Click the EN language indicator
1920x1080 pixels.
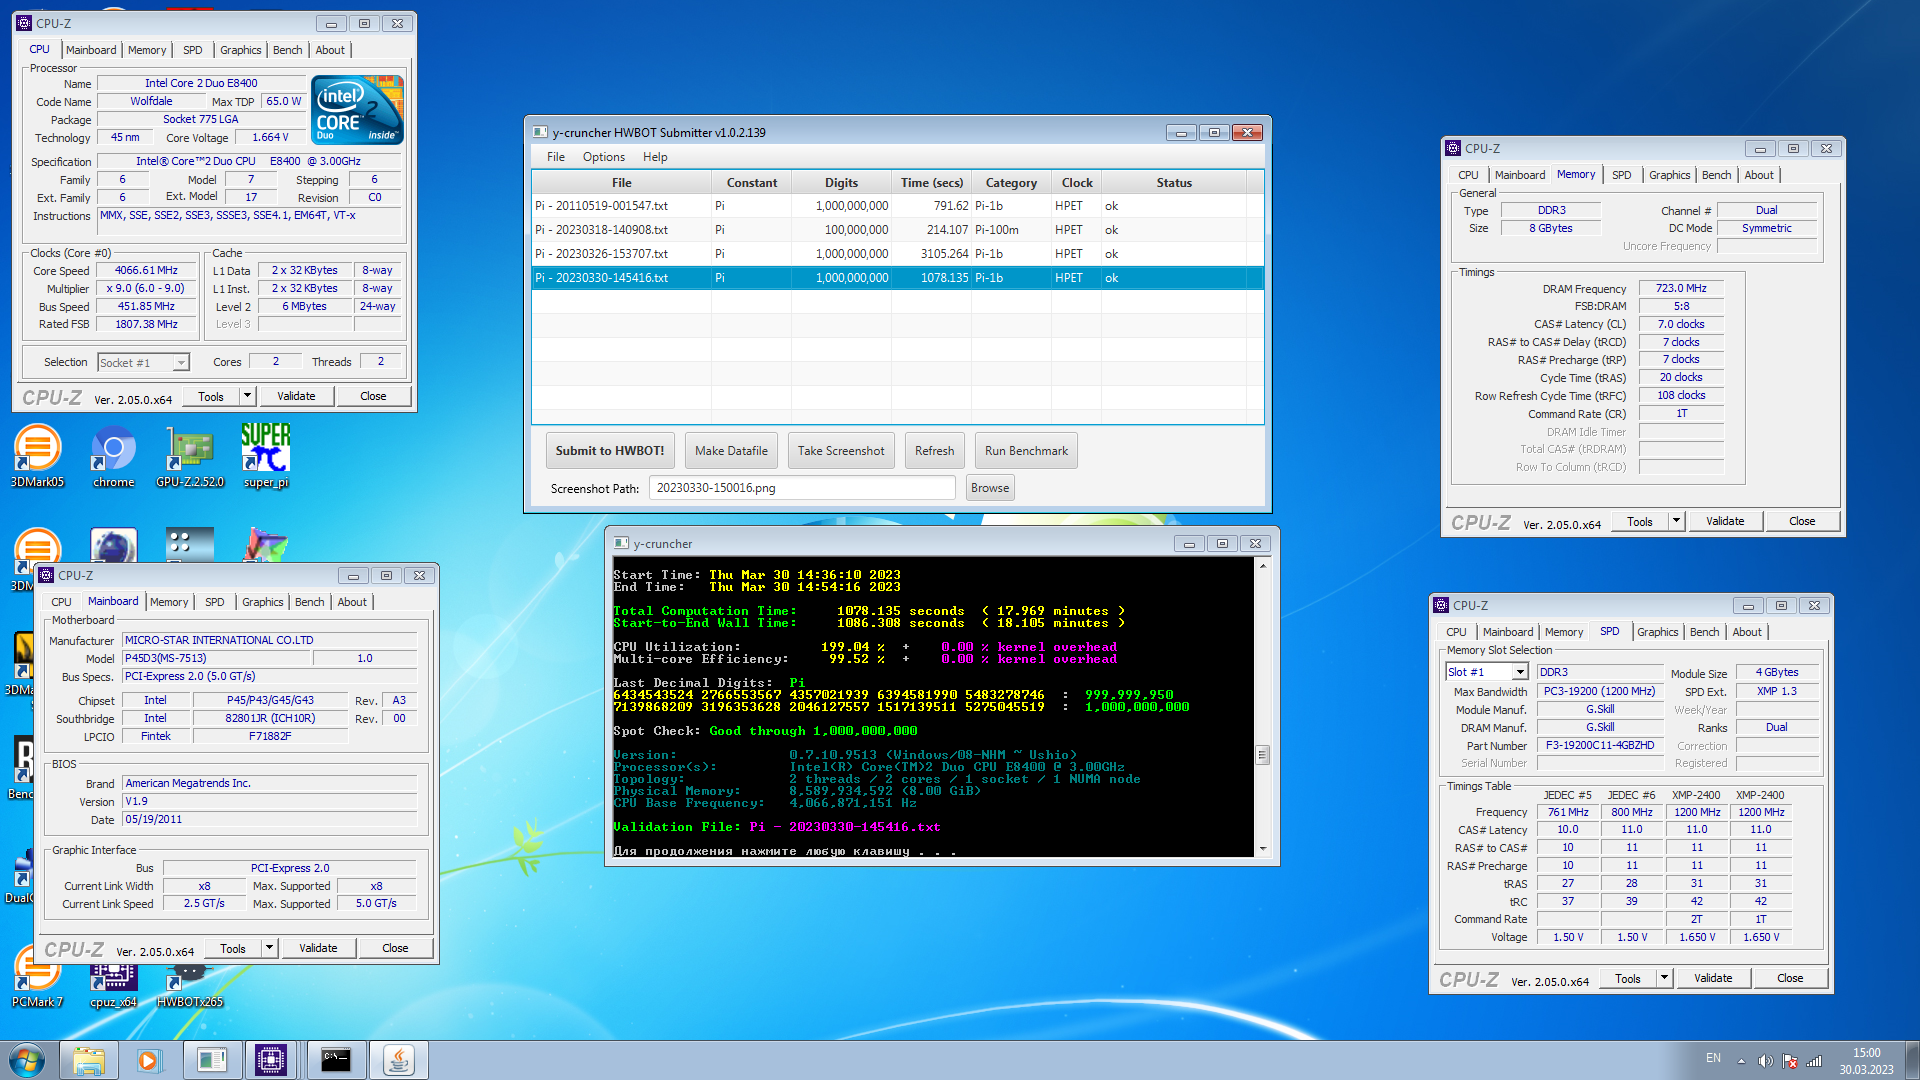[x=1713, y=1058]
